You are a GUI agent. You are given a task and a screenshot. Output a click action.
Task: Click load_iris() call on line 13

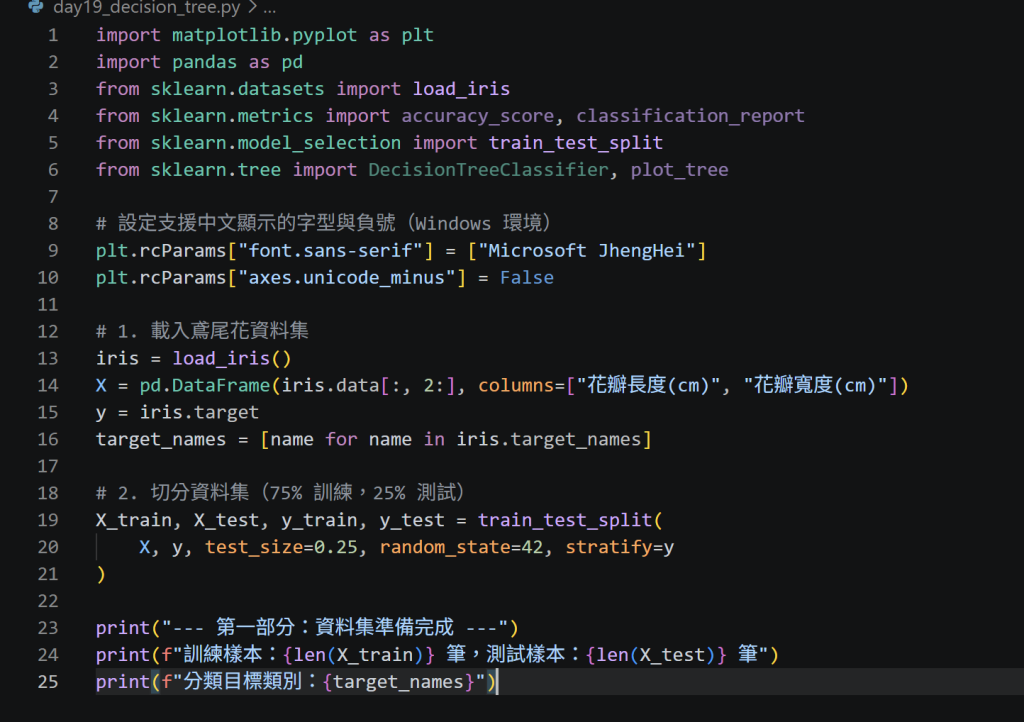click(x=232, y=358)
